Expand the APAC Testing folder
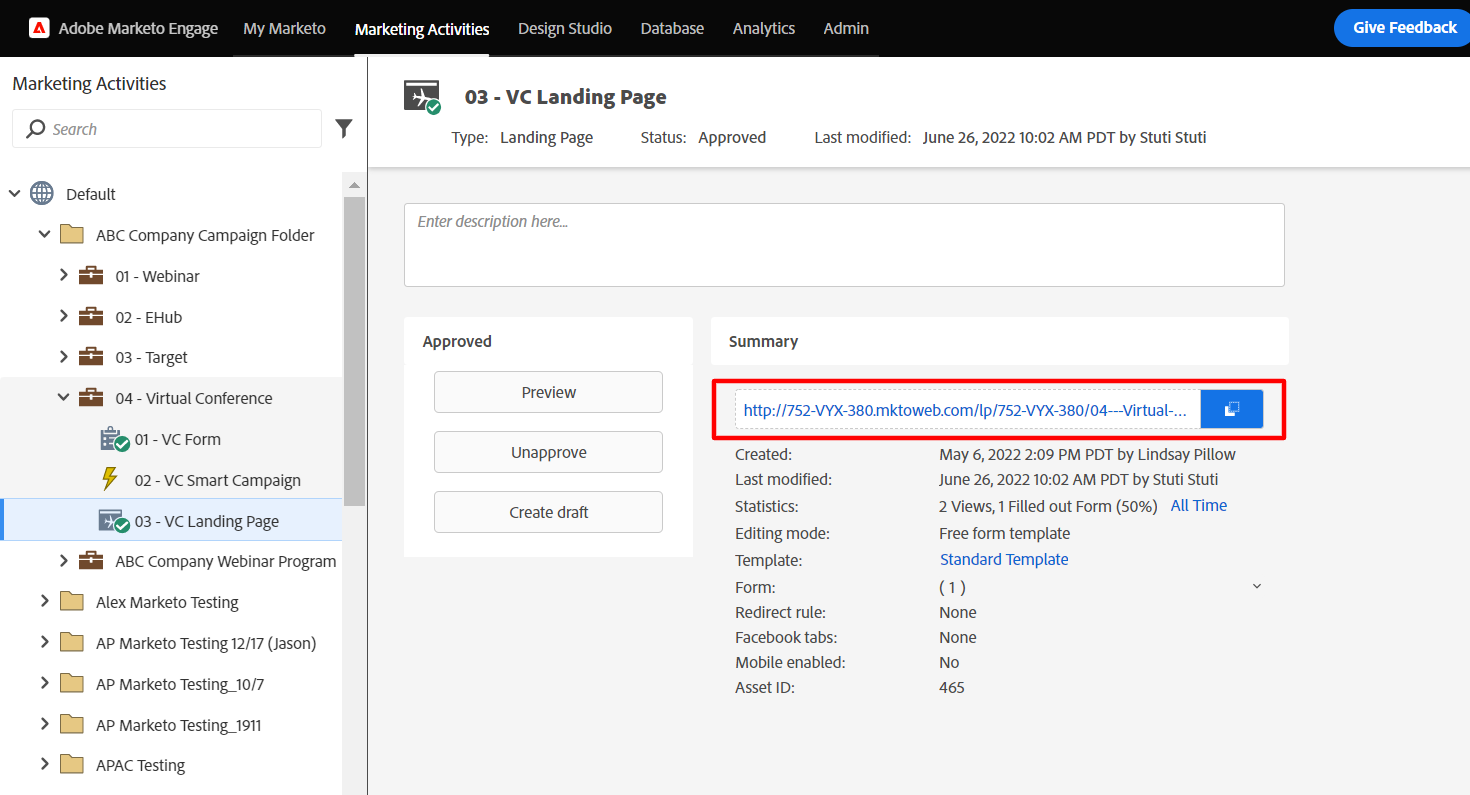The width and height of the screenshot is (1470, 795). (x=44, y=764)
